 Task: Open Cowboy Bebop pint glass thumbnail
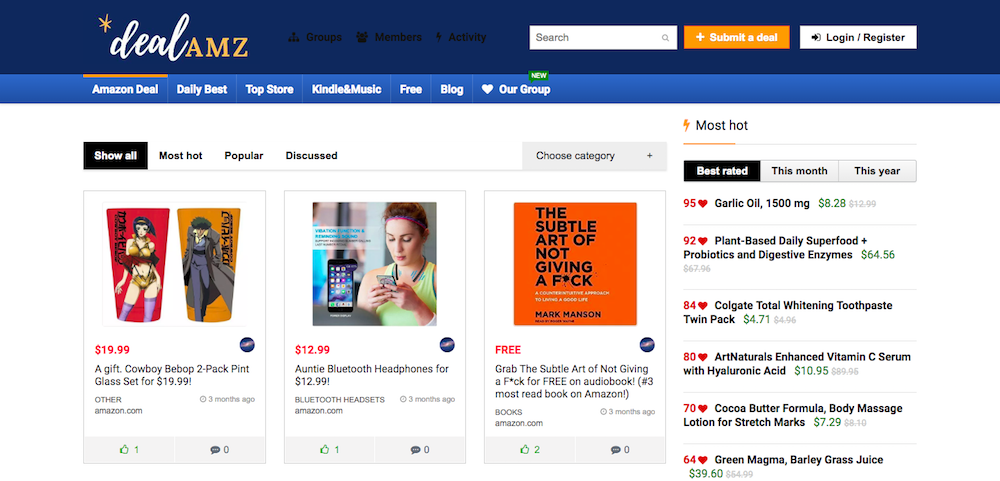pos(174,264)
